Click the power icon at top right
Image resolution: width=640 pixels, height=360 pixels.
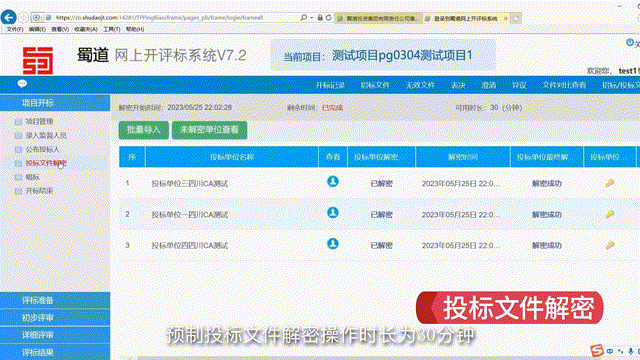[630, 42]
